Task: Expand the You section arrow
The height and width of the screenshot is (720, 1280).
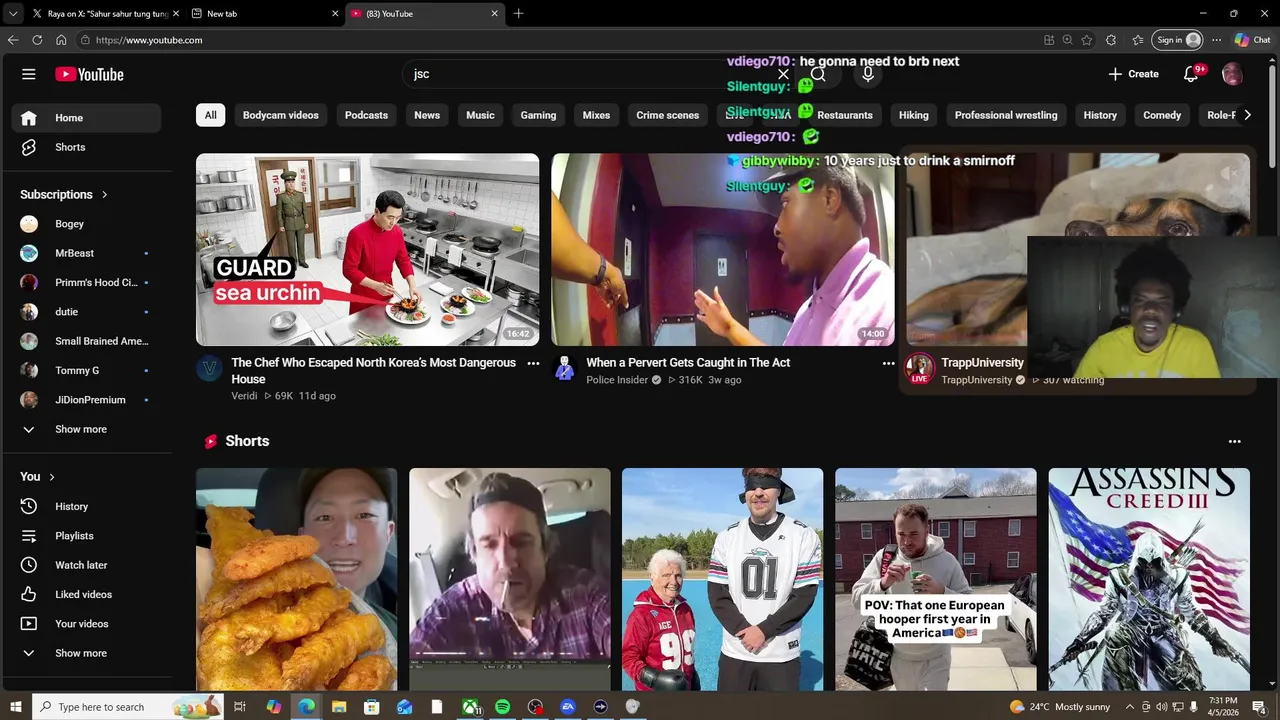Action: [52, 477]
